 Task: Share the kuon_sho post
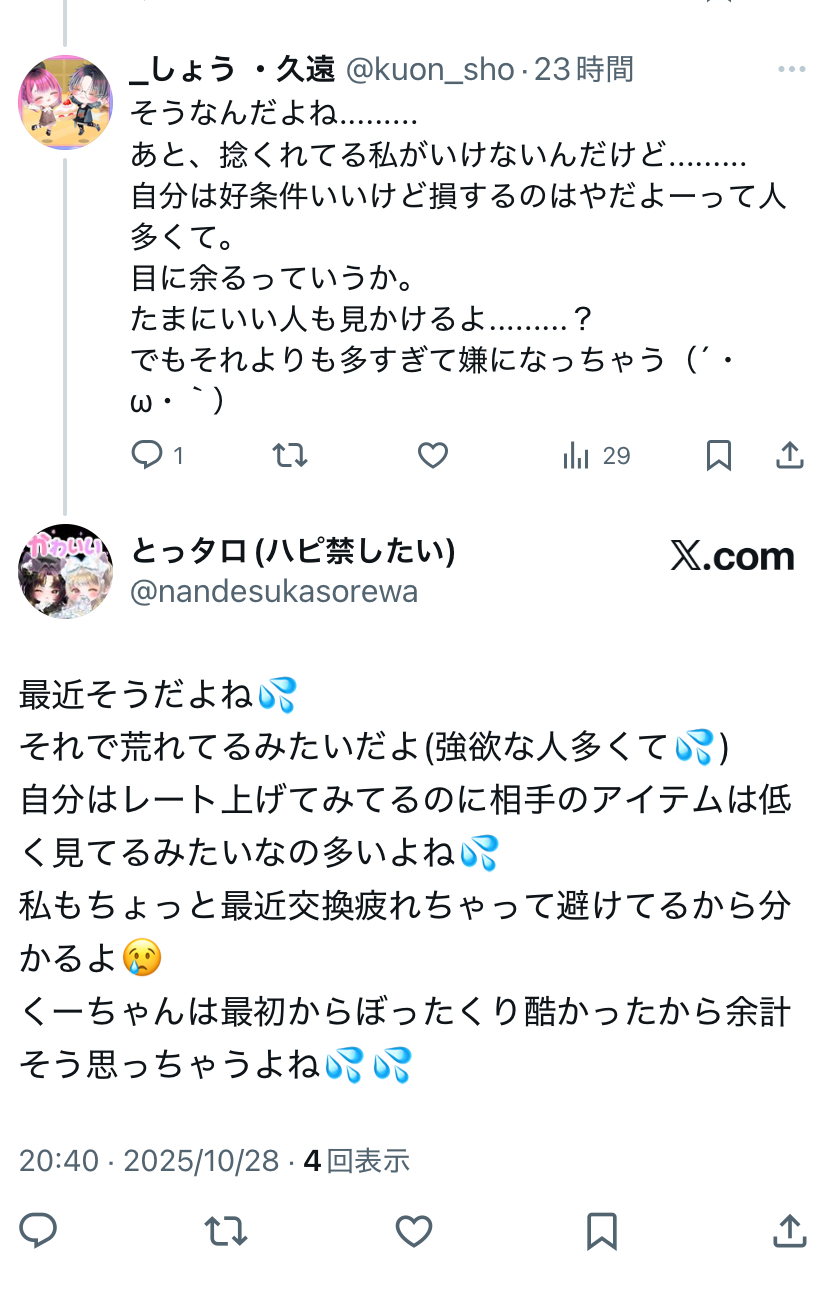tap(790, 456)
